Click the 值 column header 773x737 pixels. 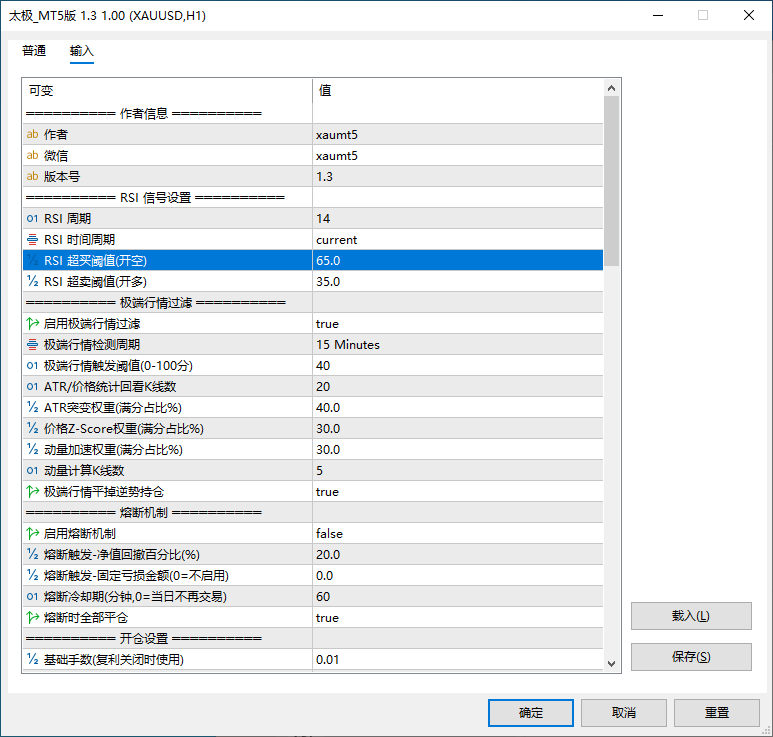click(457, 91)
